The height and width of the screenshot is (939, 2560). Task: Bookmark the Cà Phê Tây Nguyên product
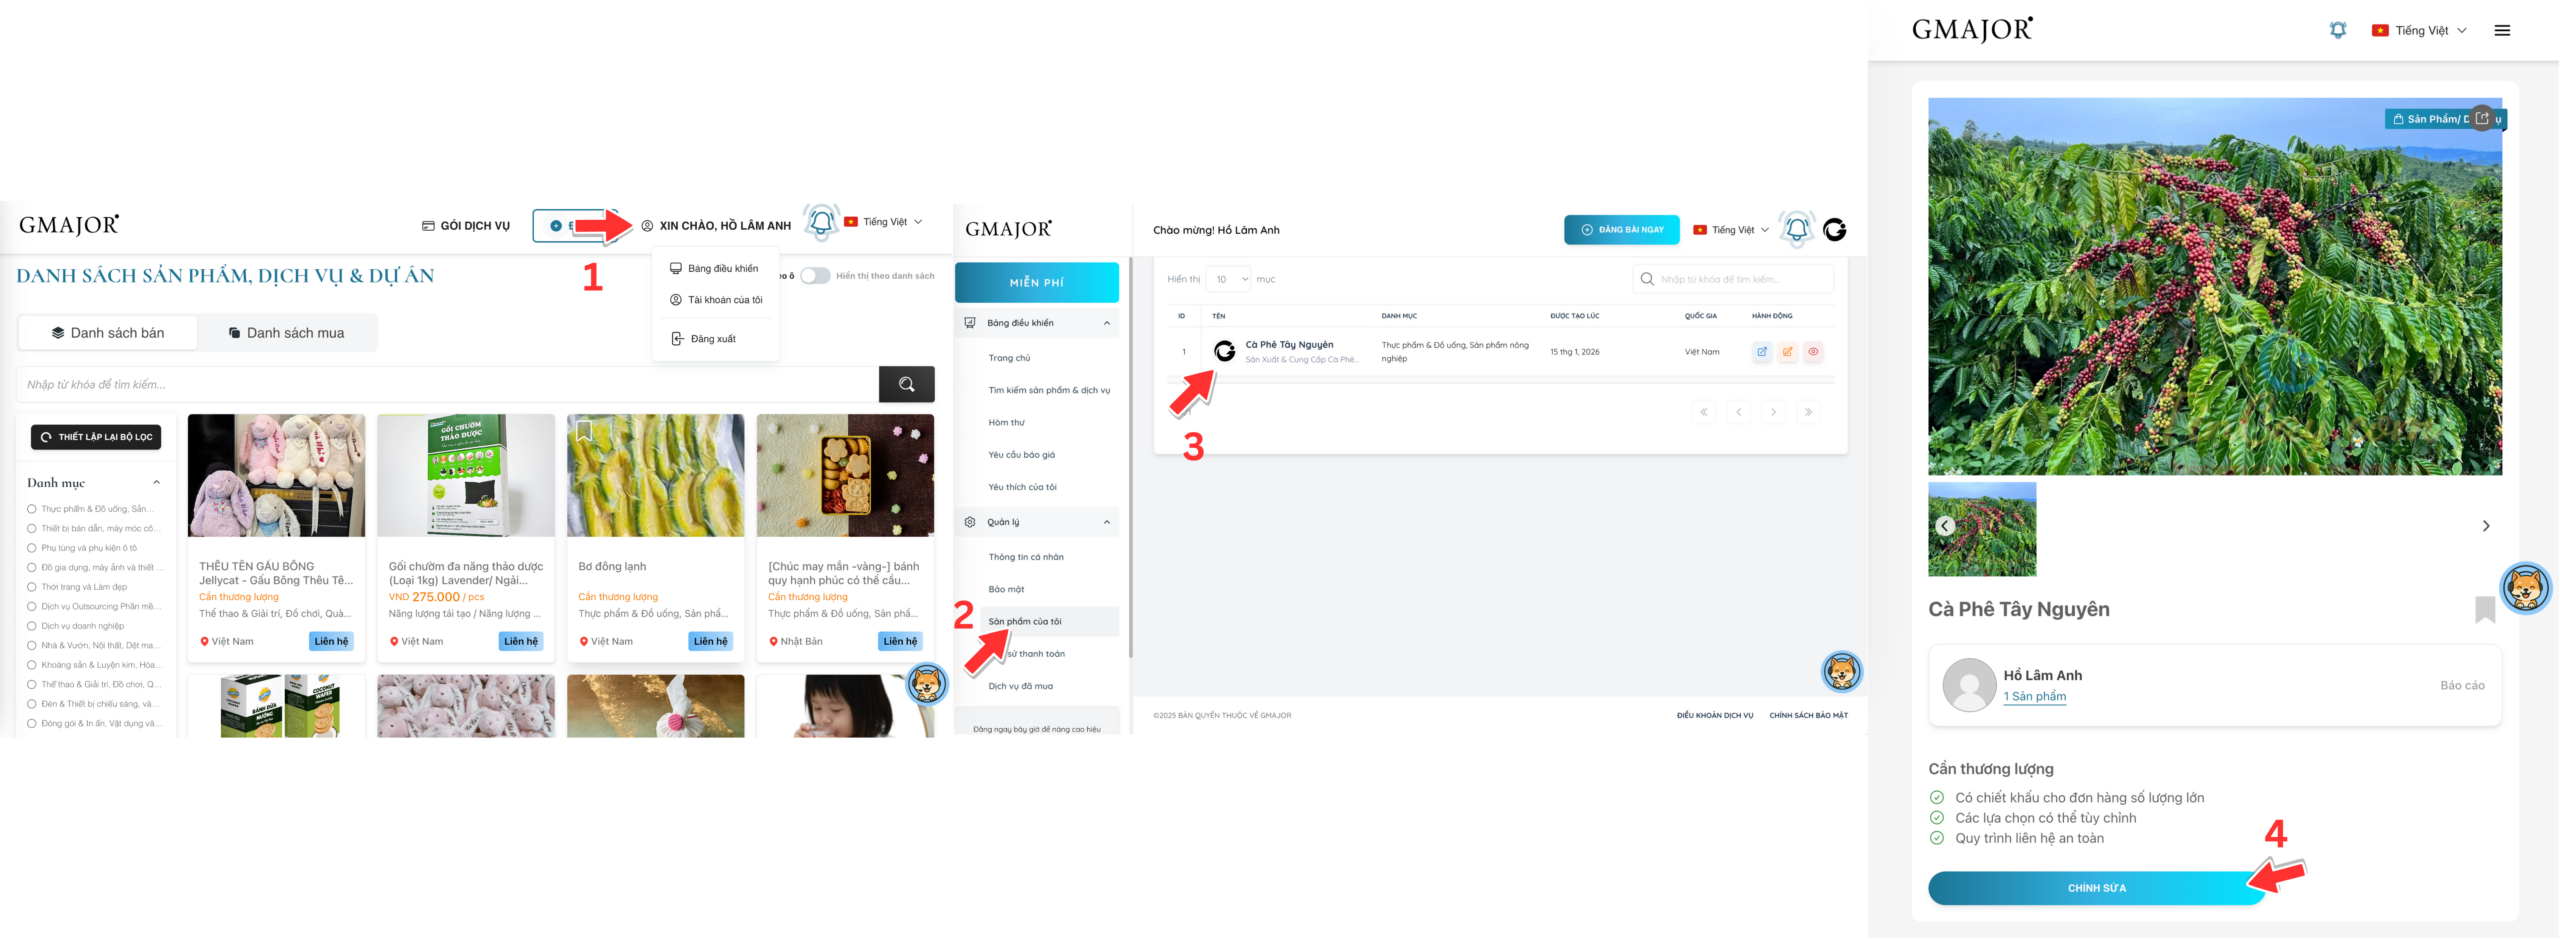point(2485,609)
